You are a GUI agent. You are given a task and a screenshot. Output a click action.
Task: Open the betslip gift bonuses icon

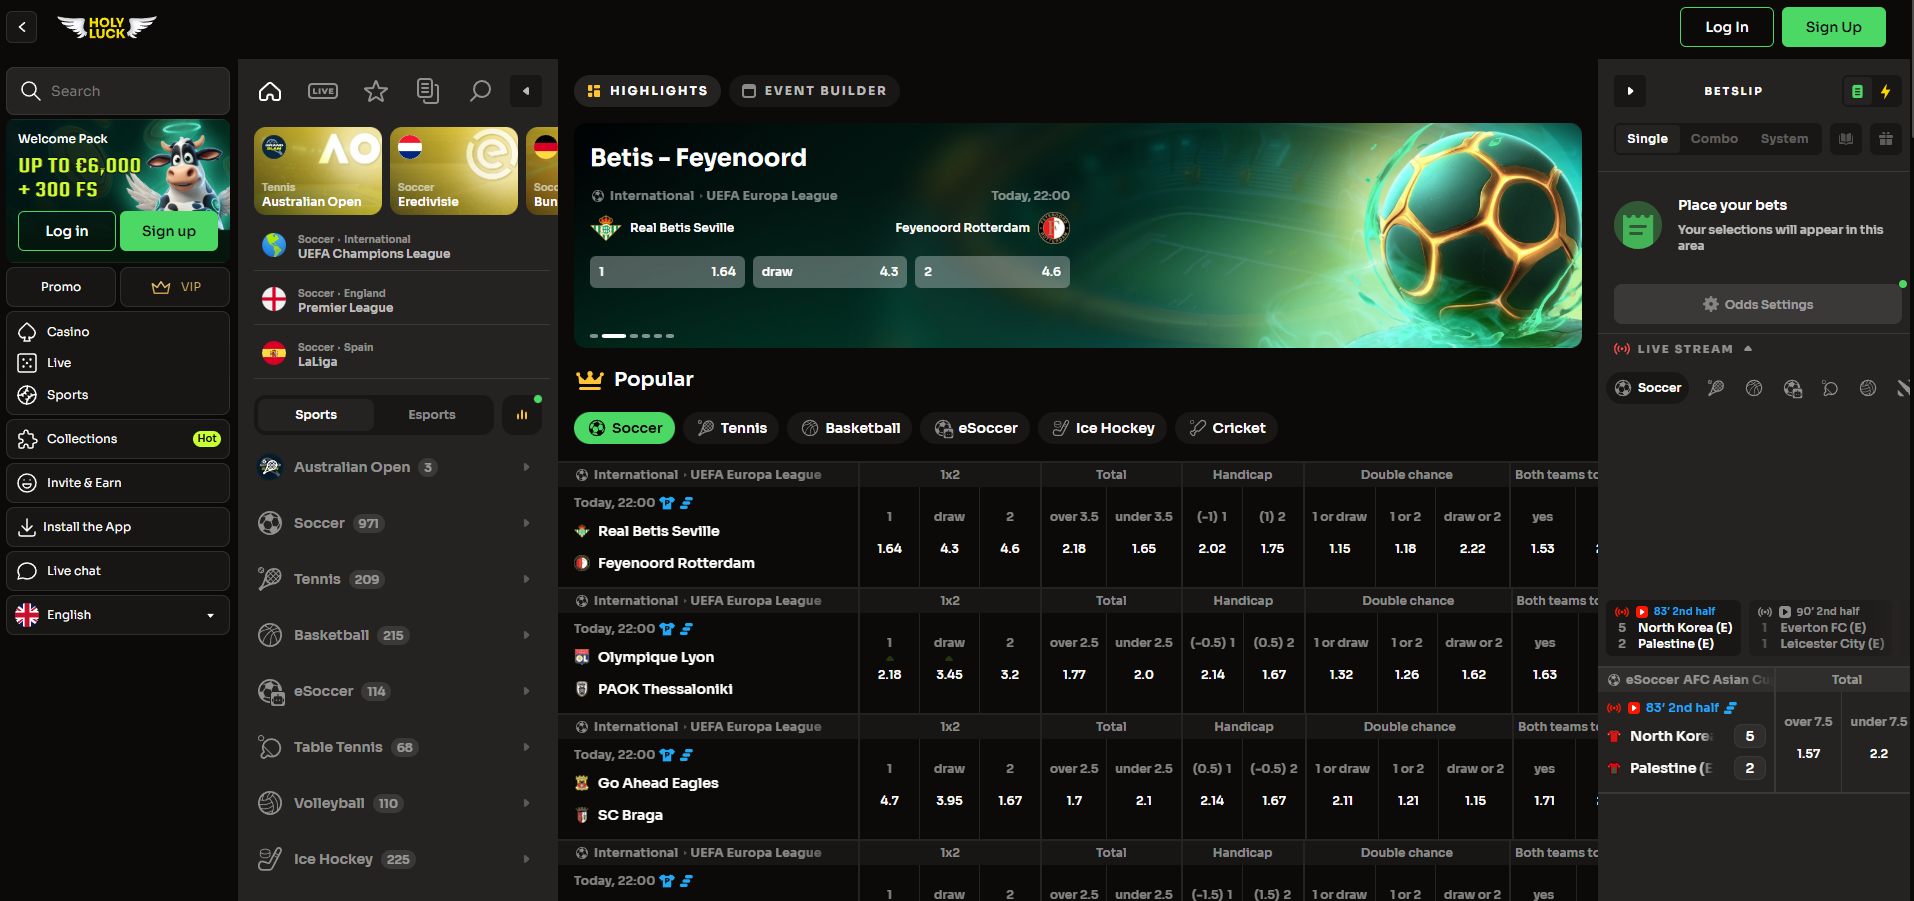click(x=1886, y=139)
